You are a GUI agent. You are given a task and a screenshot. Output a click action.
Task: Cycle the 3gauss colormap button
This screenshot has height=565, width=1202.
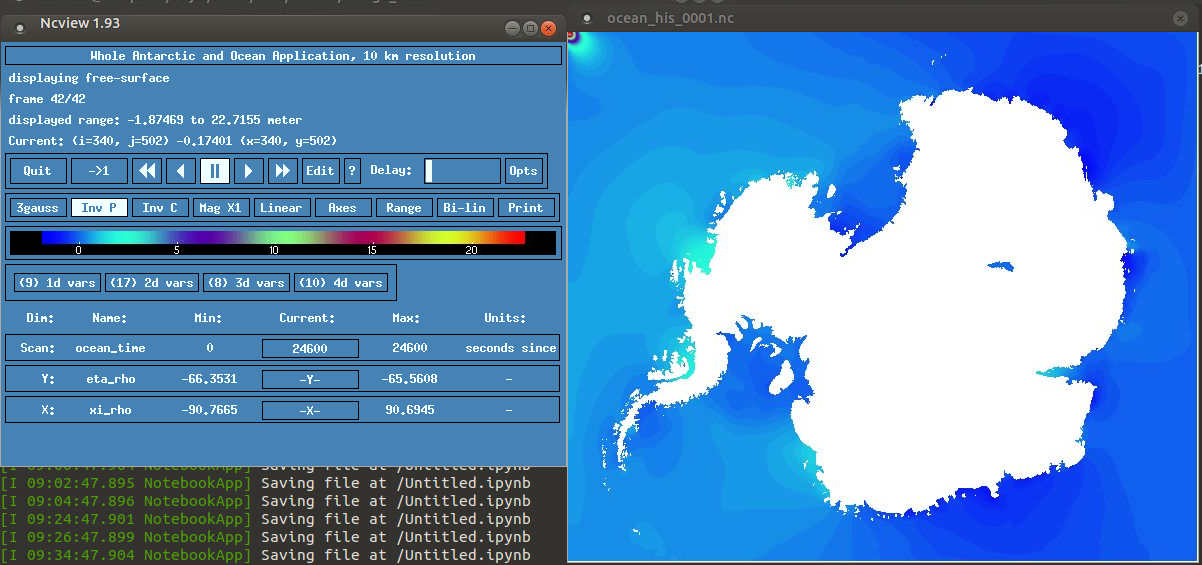tap(38, 208)
